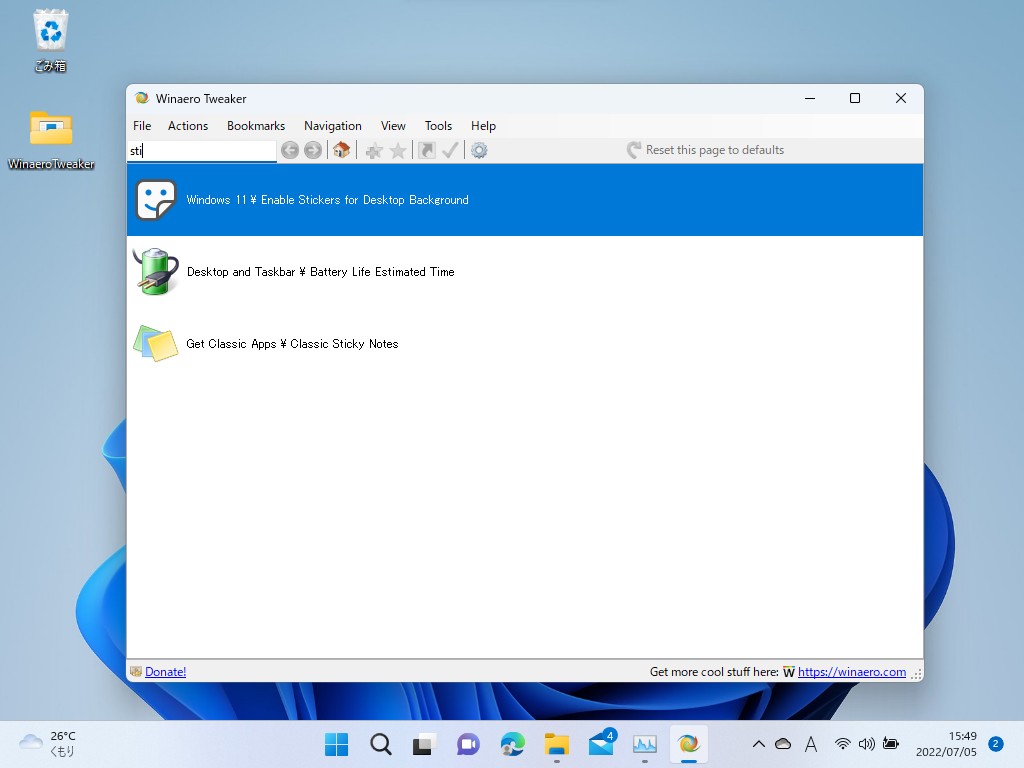
Task: Open File Explorer from taskbar
Action: pos(556,744)
